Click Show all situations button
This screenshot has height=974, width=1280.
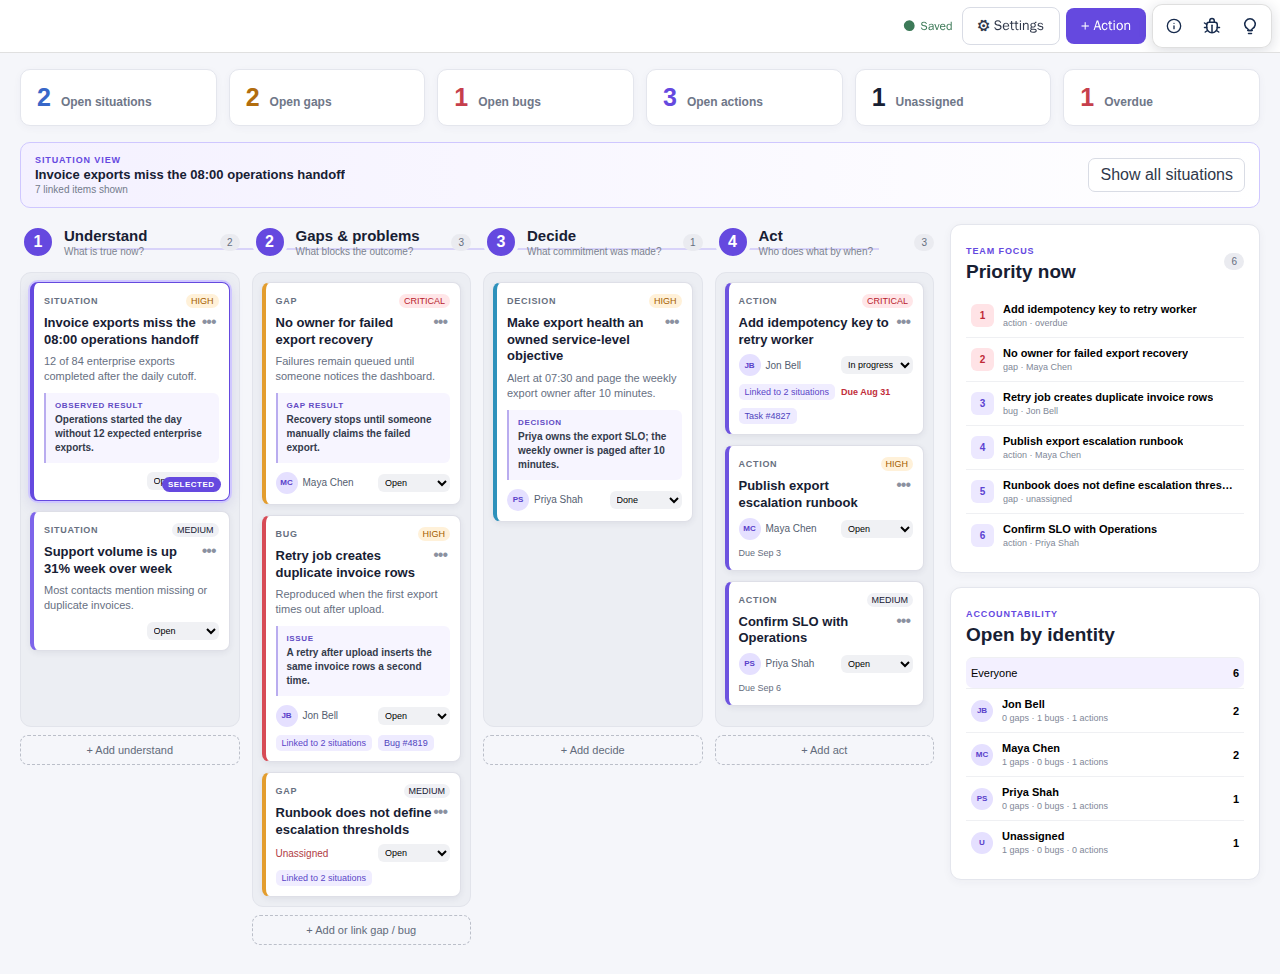click(x=1166, y=175)
